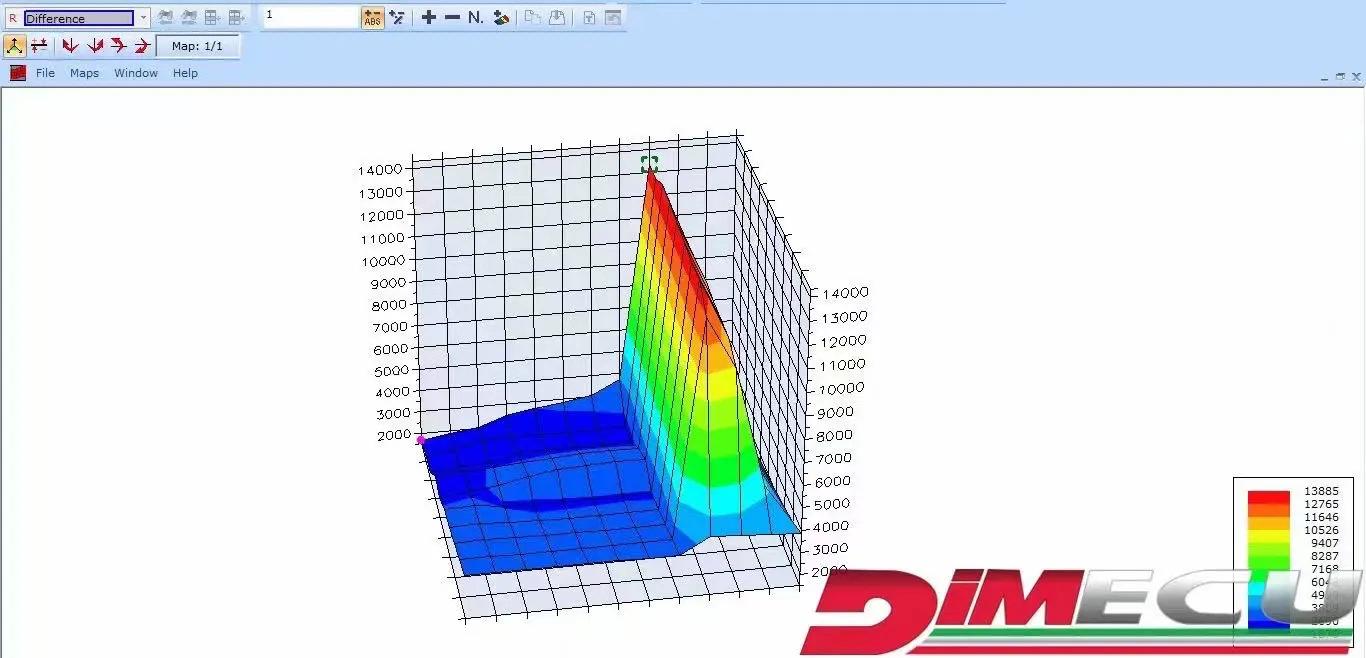Toggle the absolute value ABS button

pyautogui.click(x=373, y=17)
